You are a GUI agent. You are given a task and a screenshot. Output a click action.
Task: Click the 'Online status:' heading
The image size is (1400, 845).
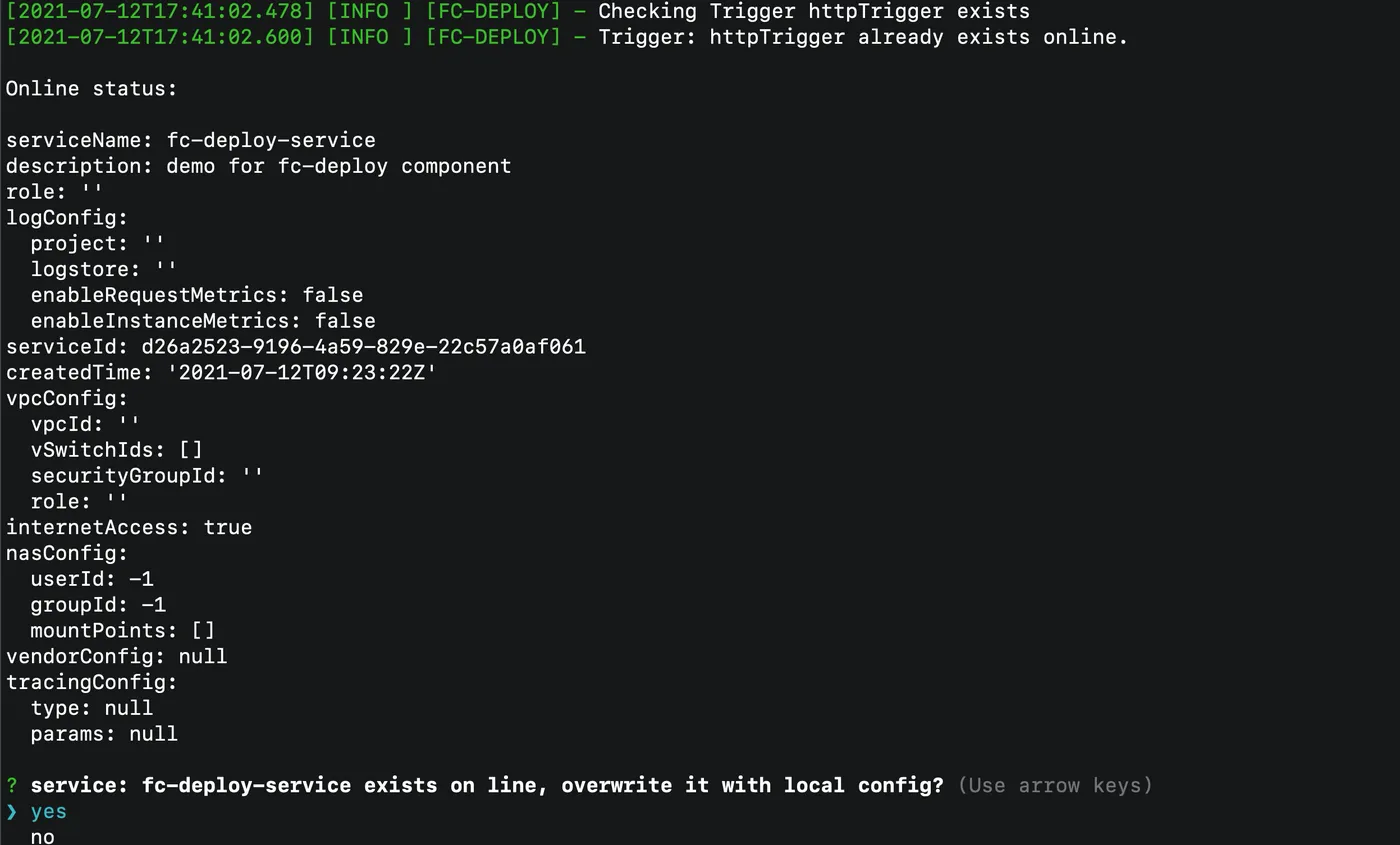[x=91, y=88]
